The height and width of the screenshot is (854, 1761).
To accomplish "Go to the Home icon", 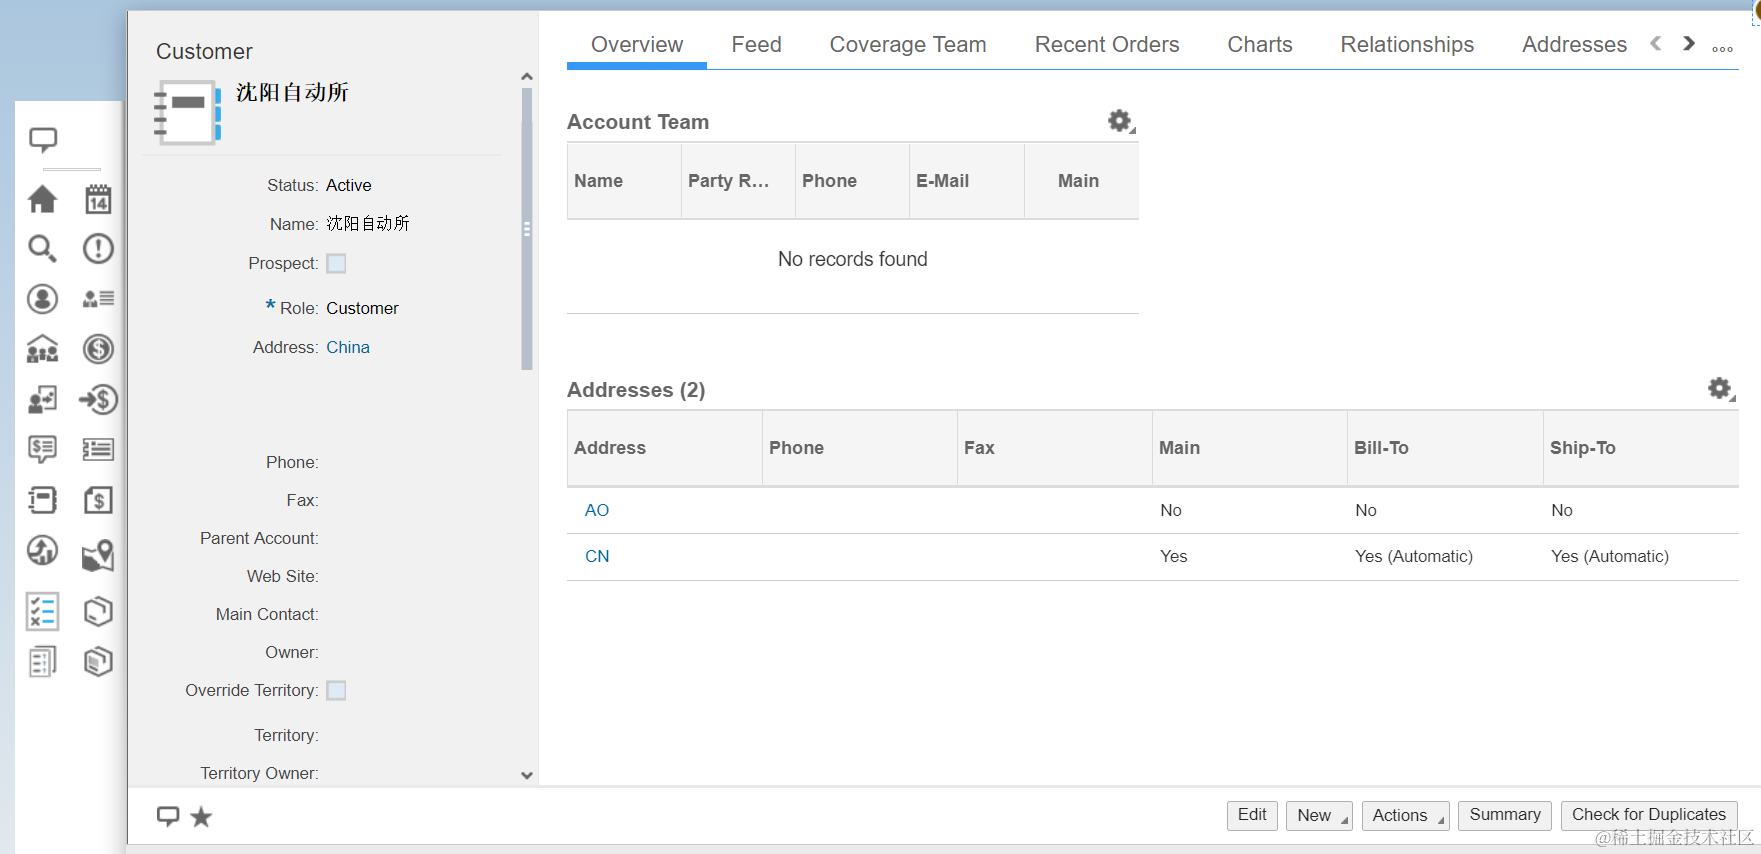I will pyautogui.click(x=42, y=199).
